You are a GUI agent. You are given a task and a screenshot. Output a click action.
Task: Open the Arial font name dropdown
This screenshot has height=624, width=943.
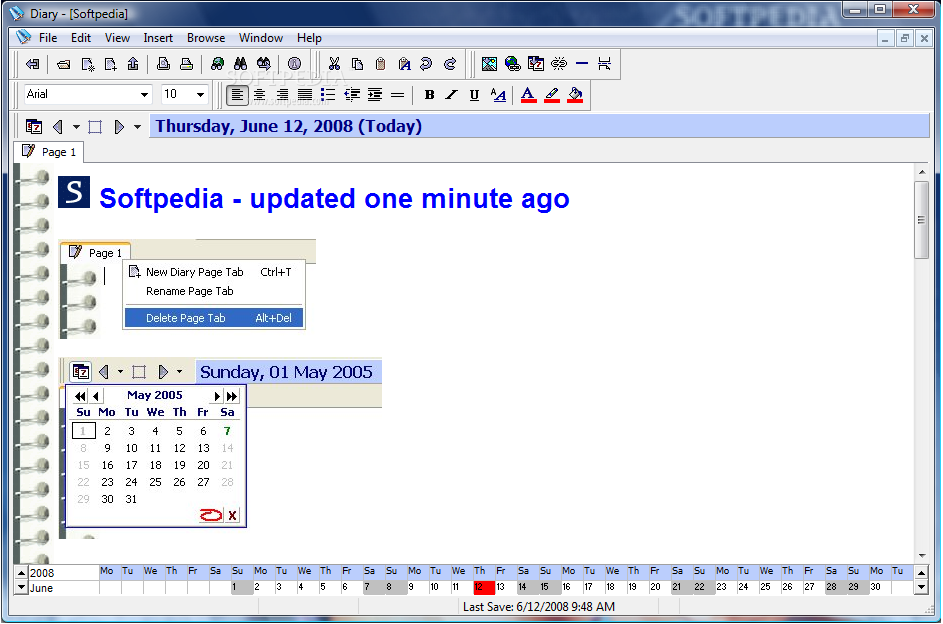(x=144, y=94)
